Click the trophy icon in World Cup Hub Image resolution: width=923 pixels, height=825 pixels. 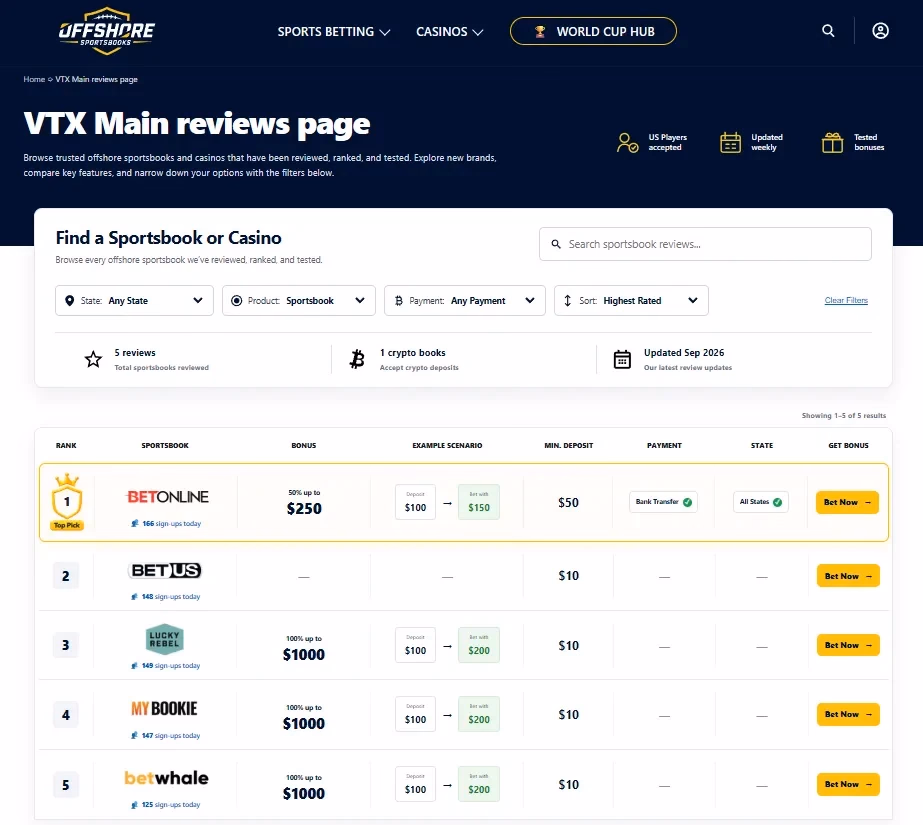tap(539, 32)
